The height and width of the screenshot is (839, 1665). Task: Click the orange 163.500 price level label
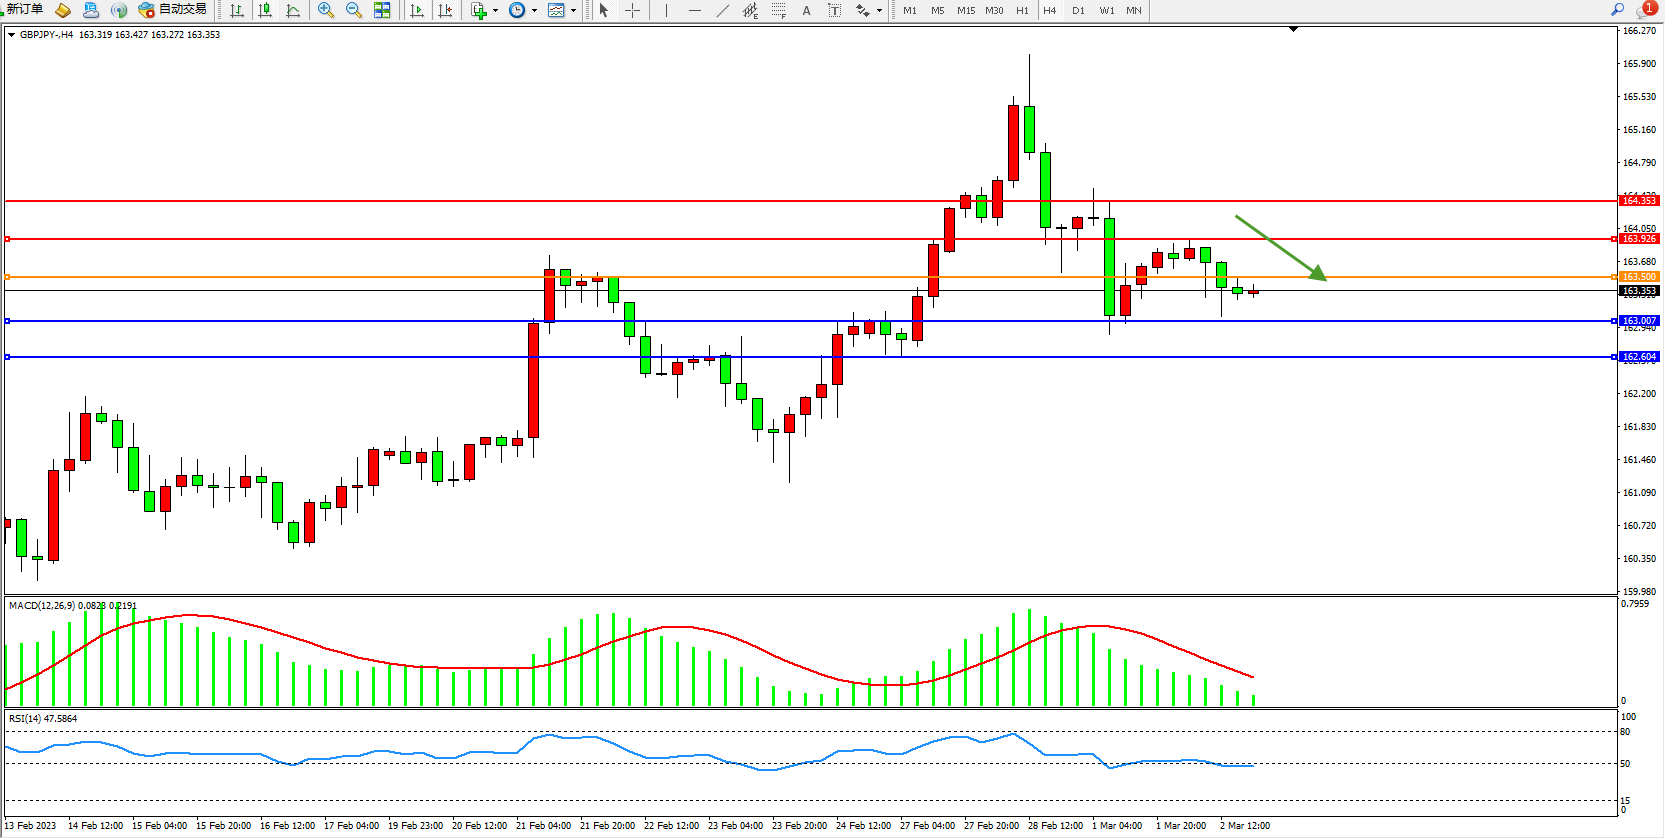click(1639, 277)
